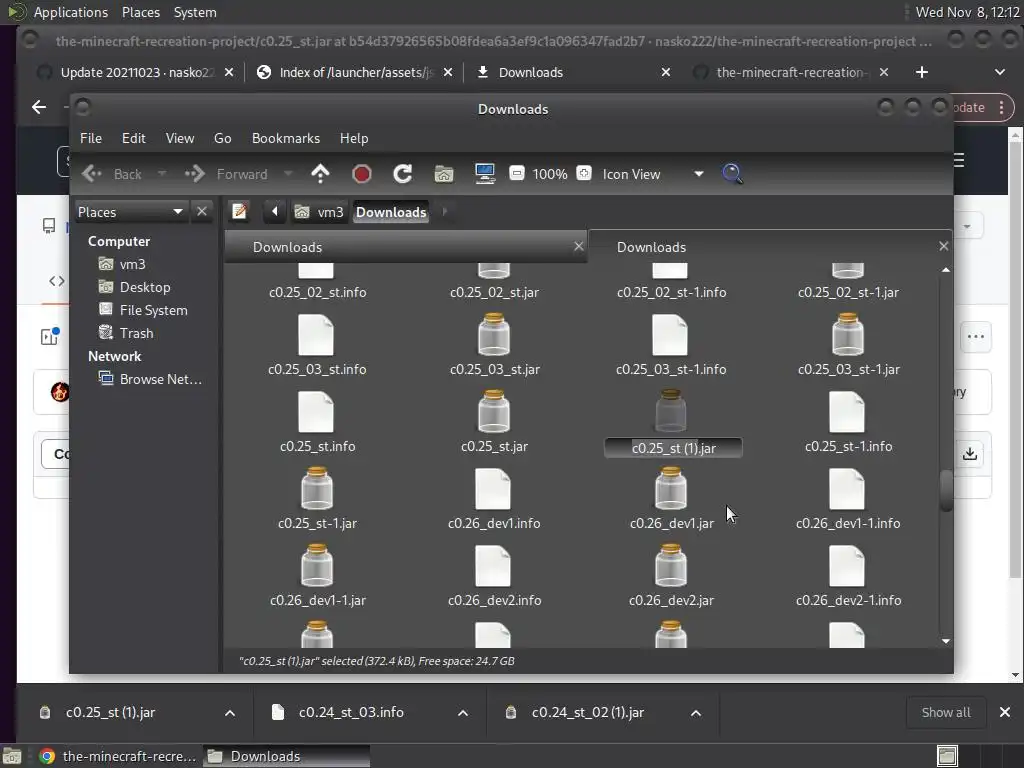Screen dimensions: 1024x768
Task: Open new Chrome tab plus button
Action: pyautogui.click(x=921, y=72)
